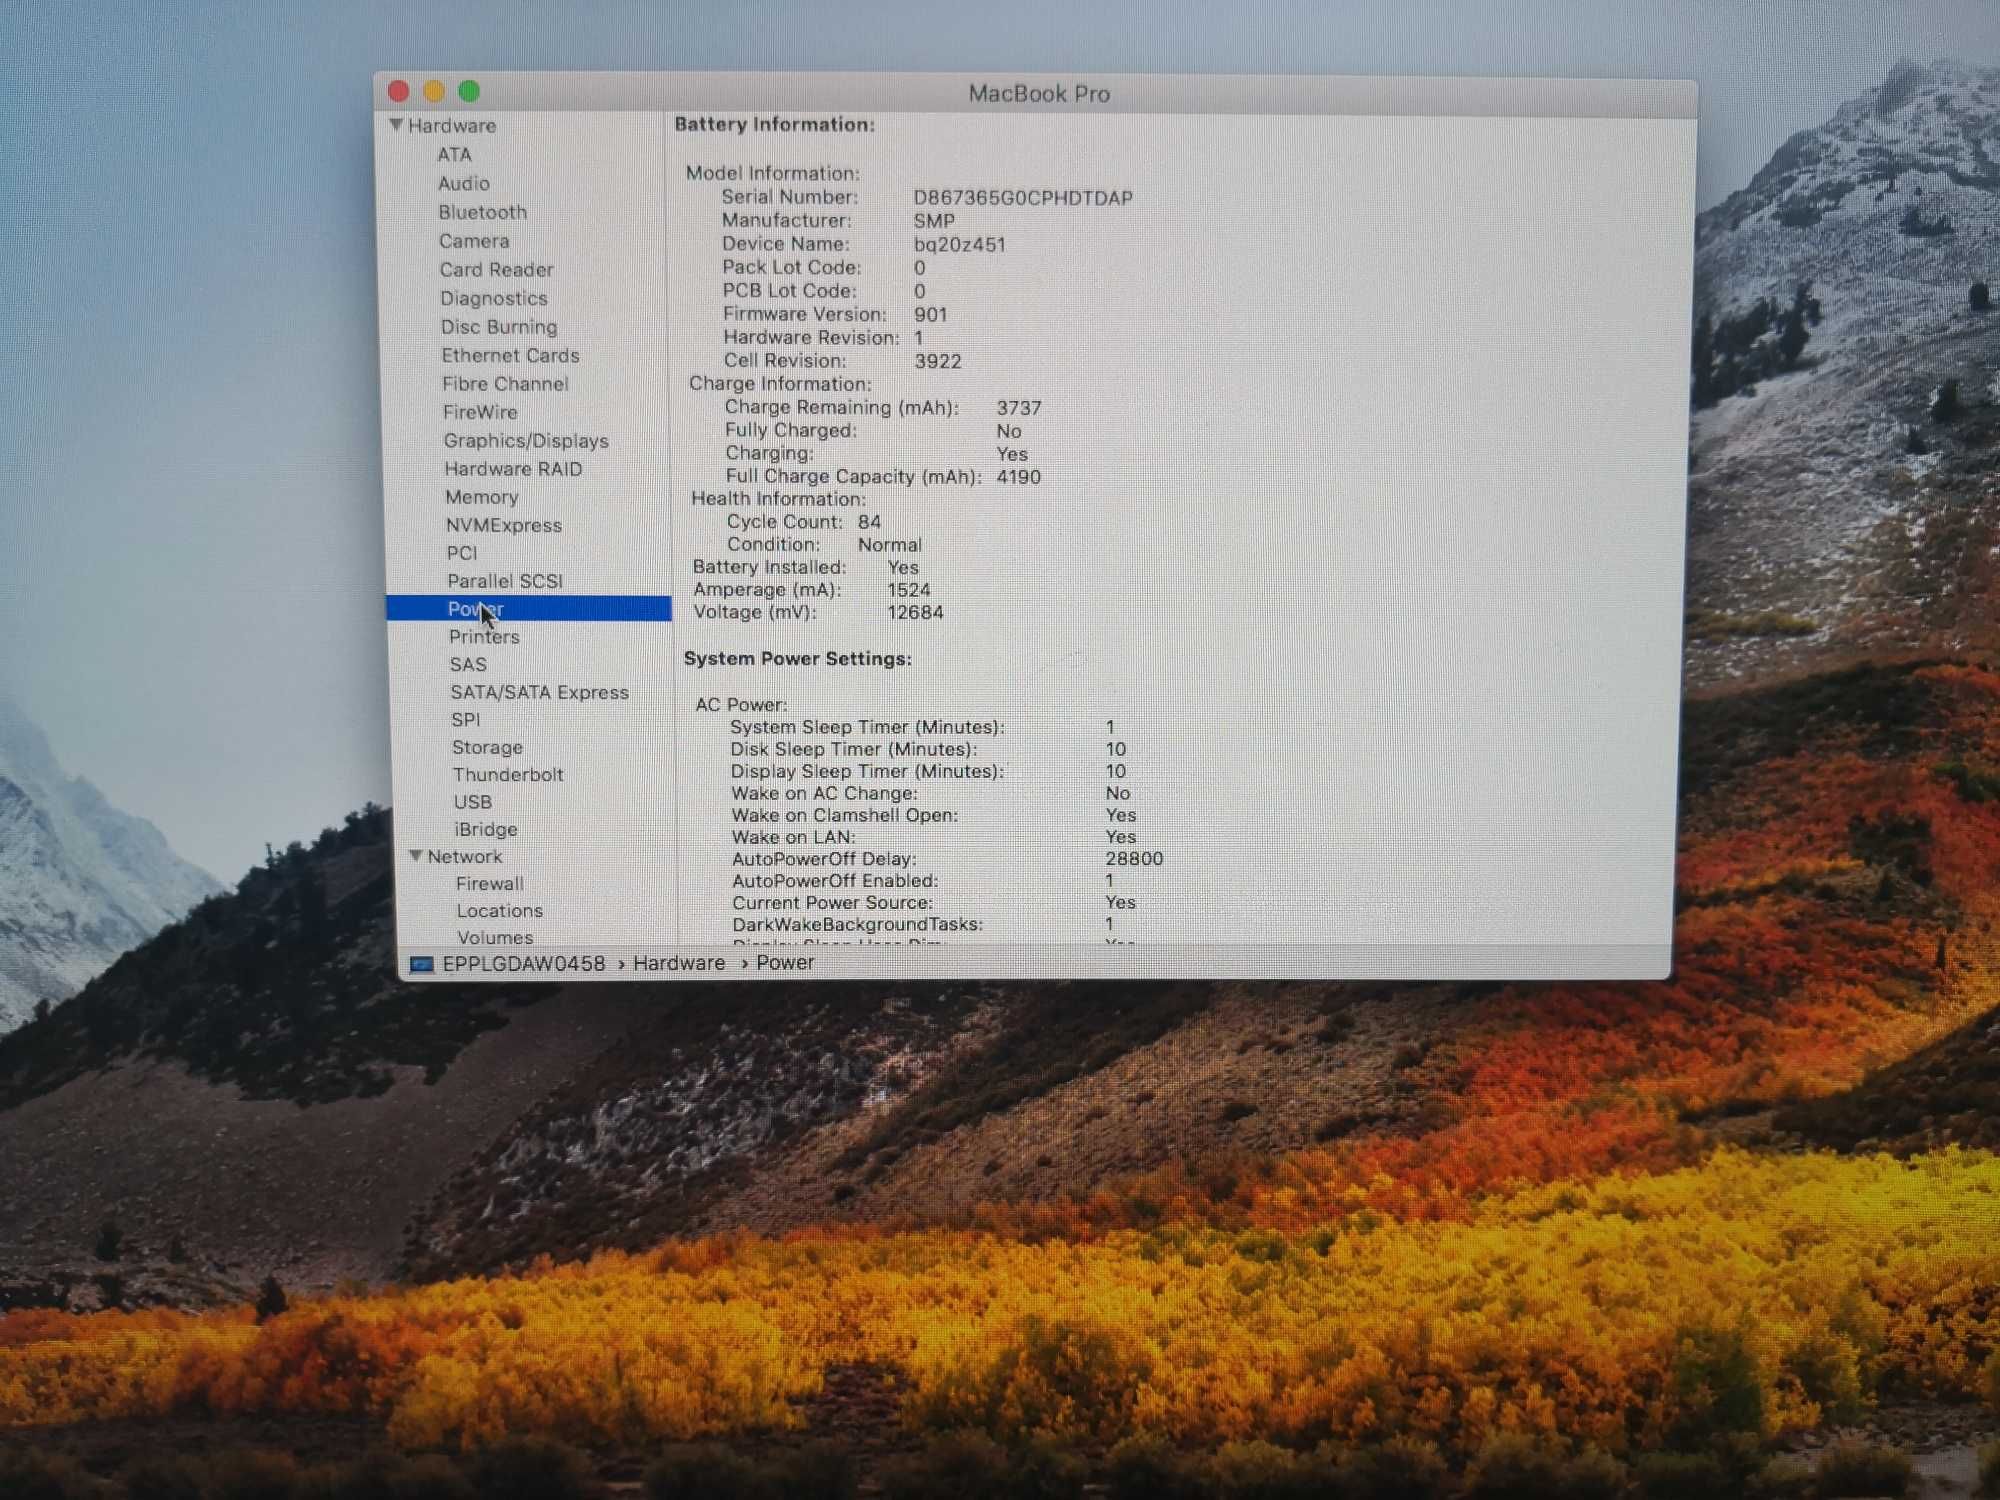Click the Device Name value bq20z451

click(x=959, y=244)
